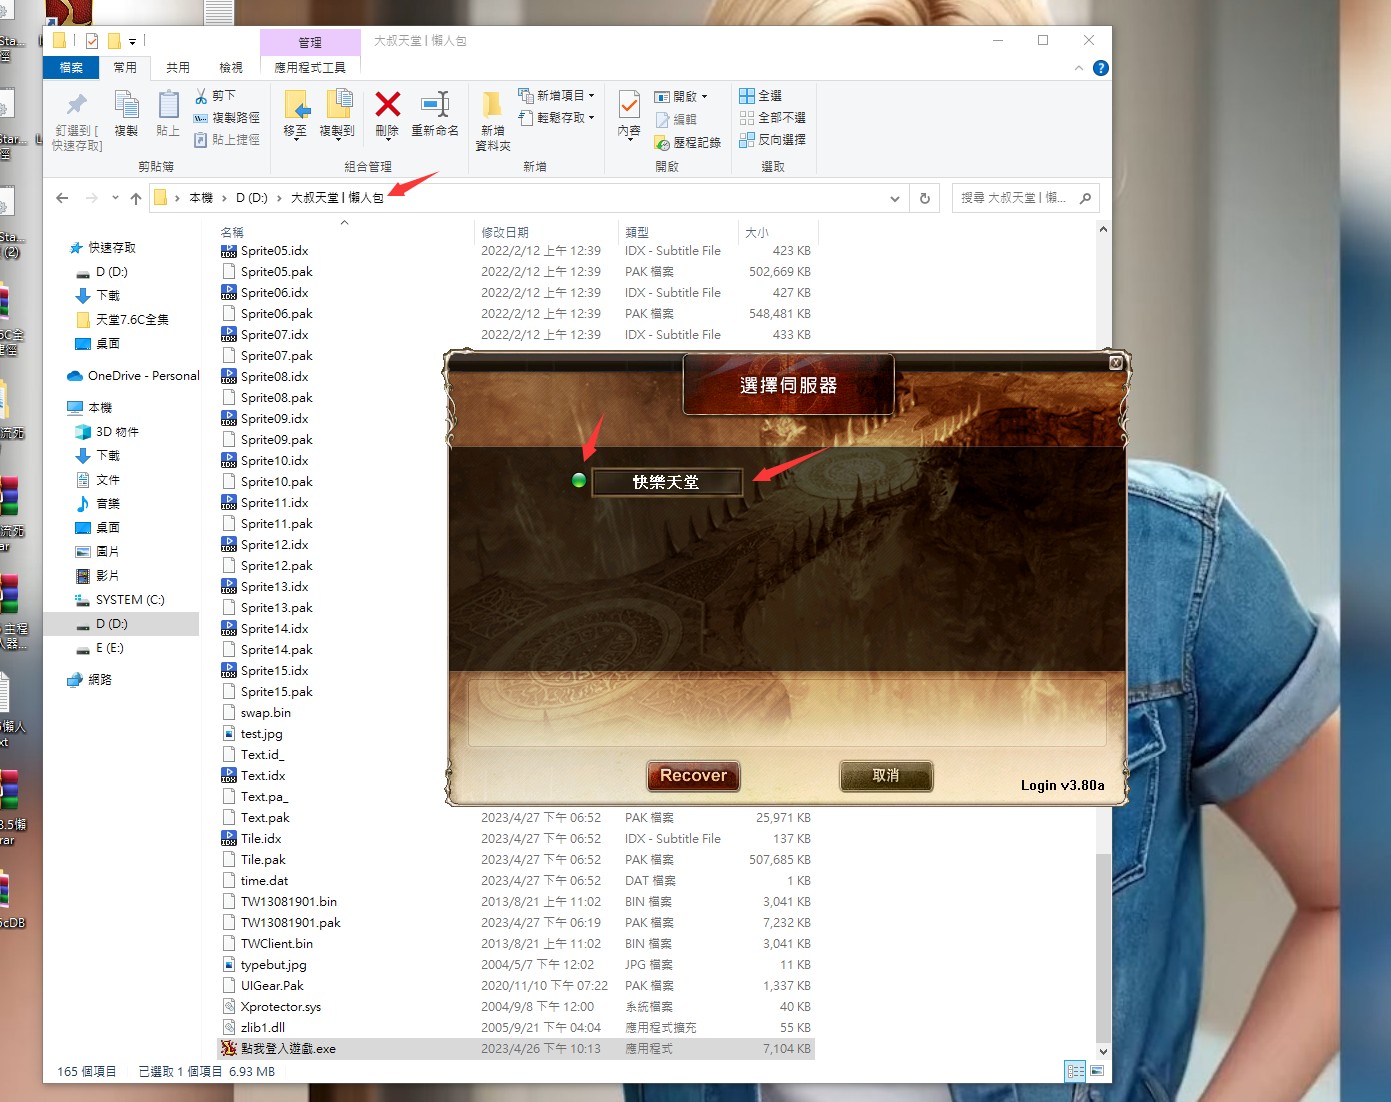The height and width of the screenshot is (1102, 1391).
Task: Click the Select all icon
Action: [x=747, y=96]
